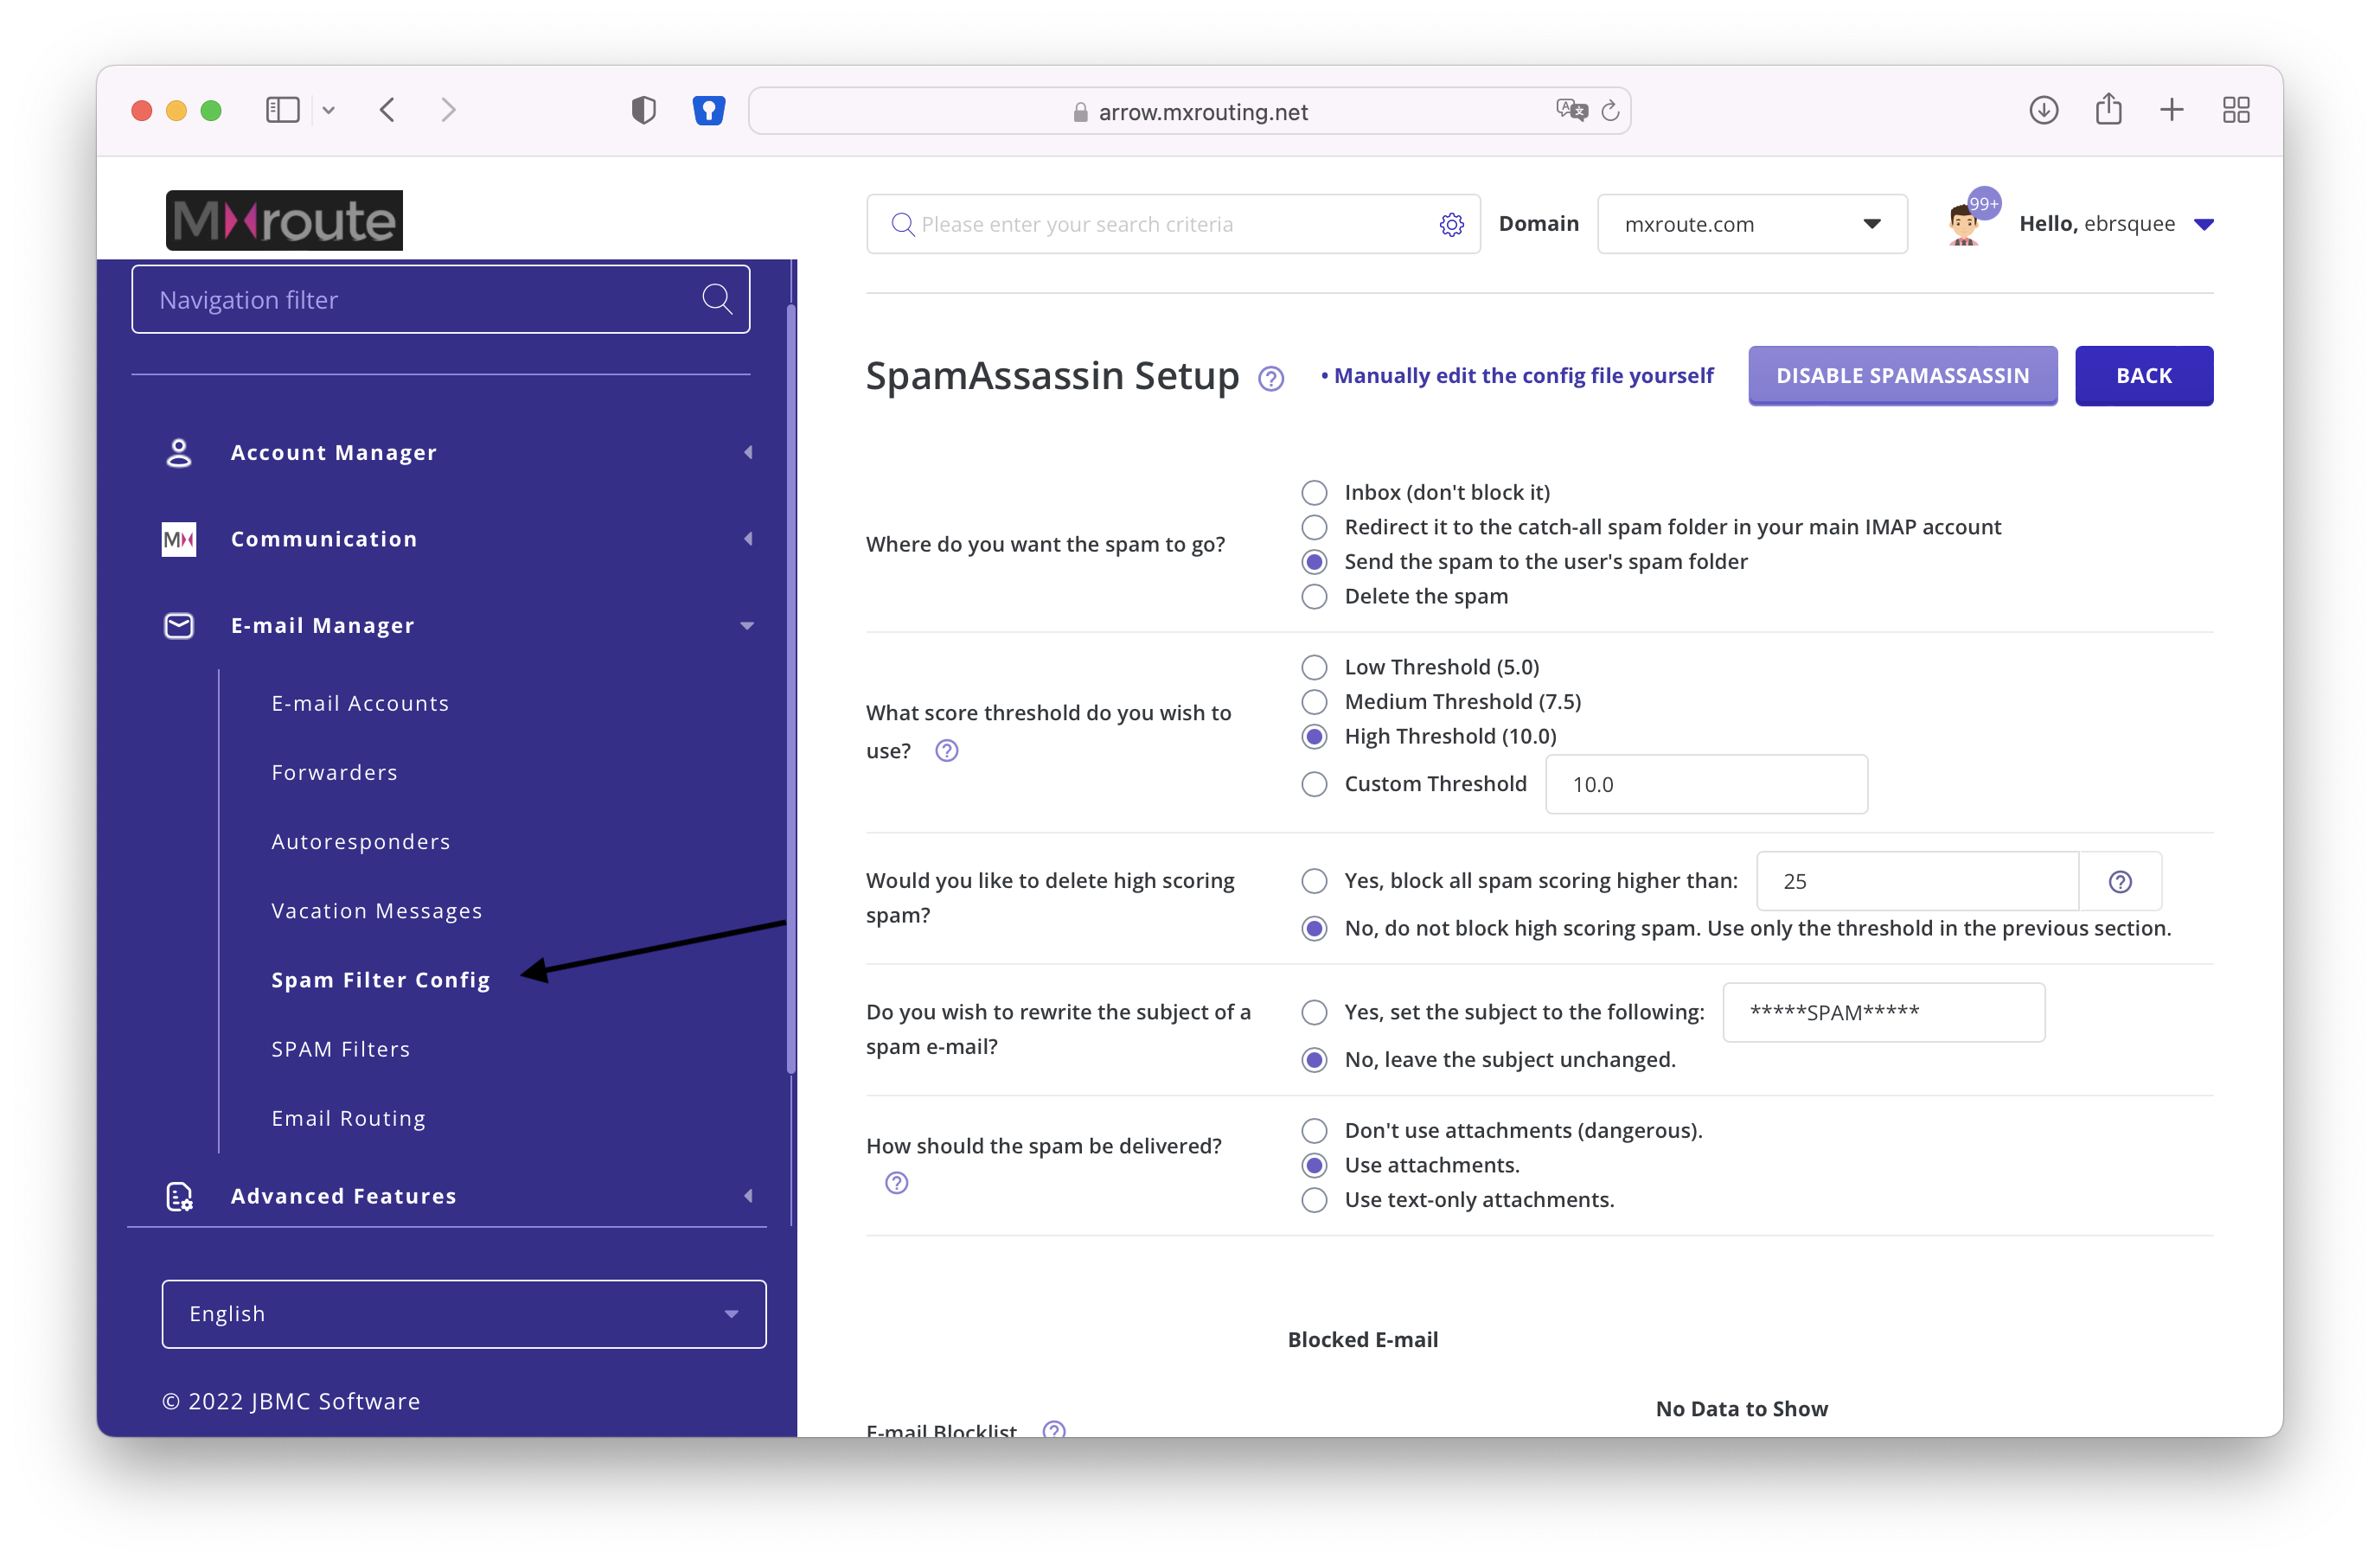This screenshot has width=2380, height=1565.
Task: Click 'Manually edit the config file yourself' link
Action: pos(1522,375)
